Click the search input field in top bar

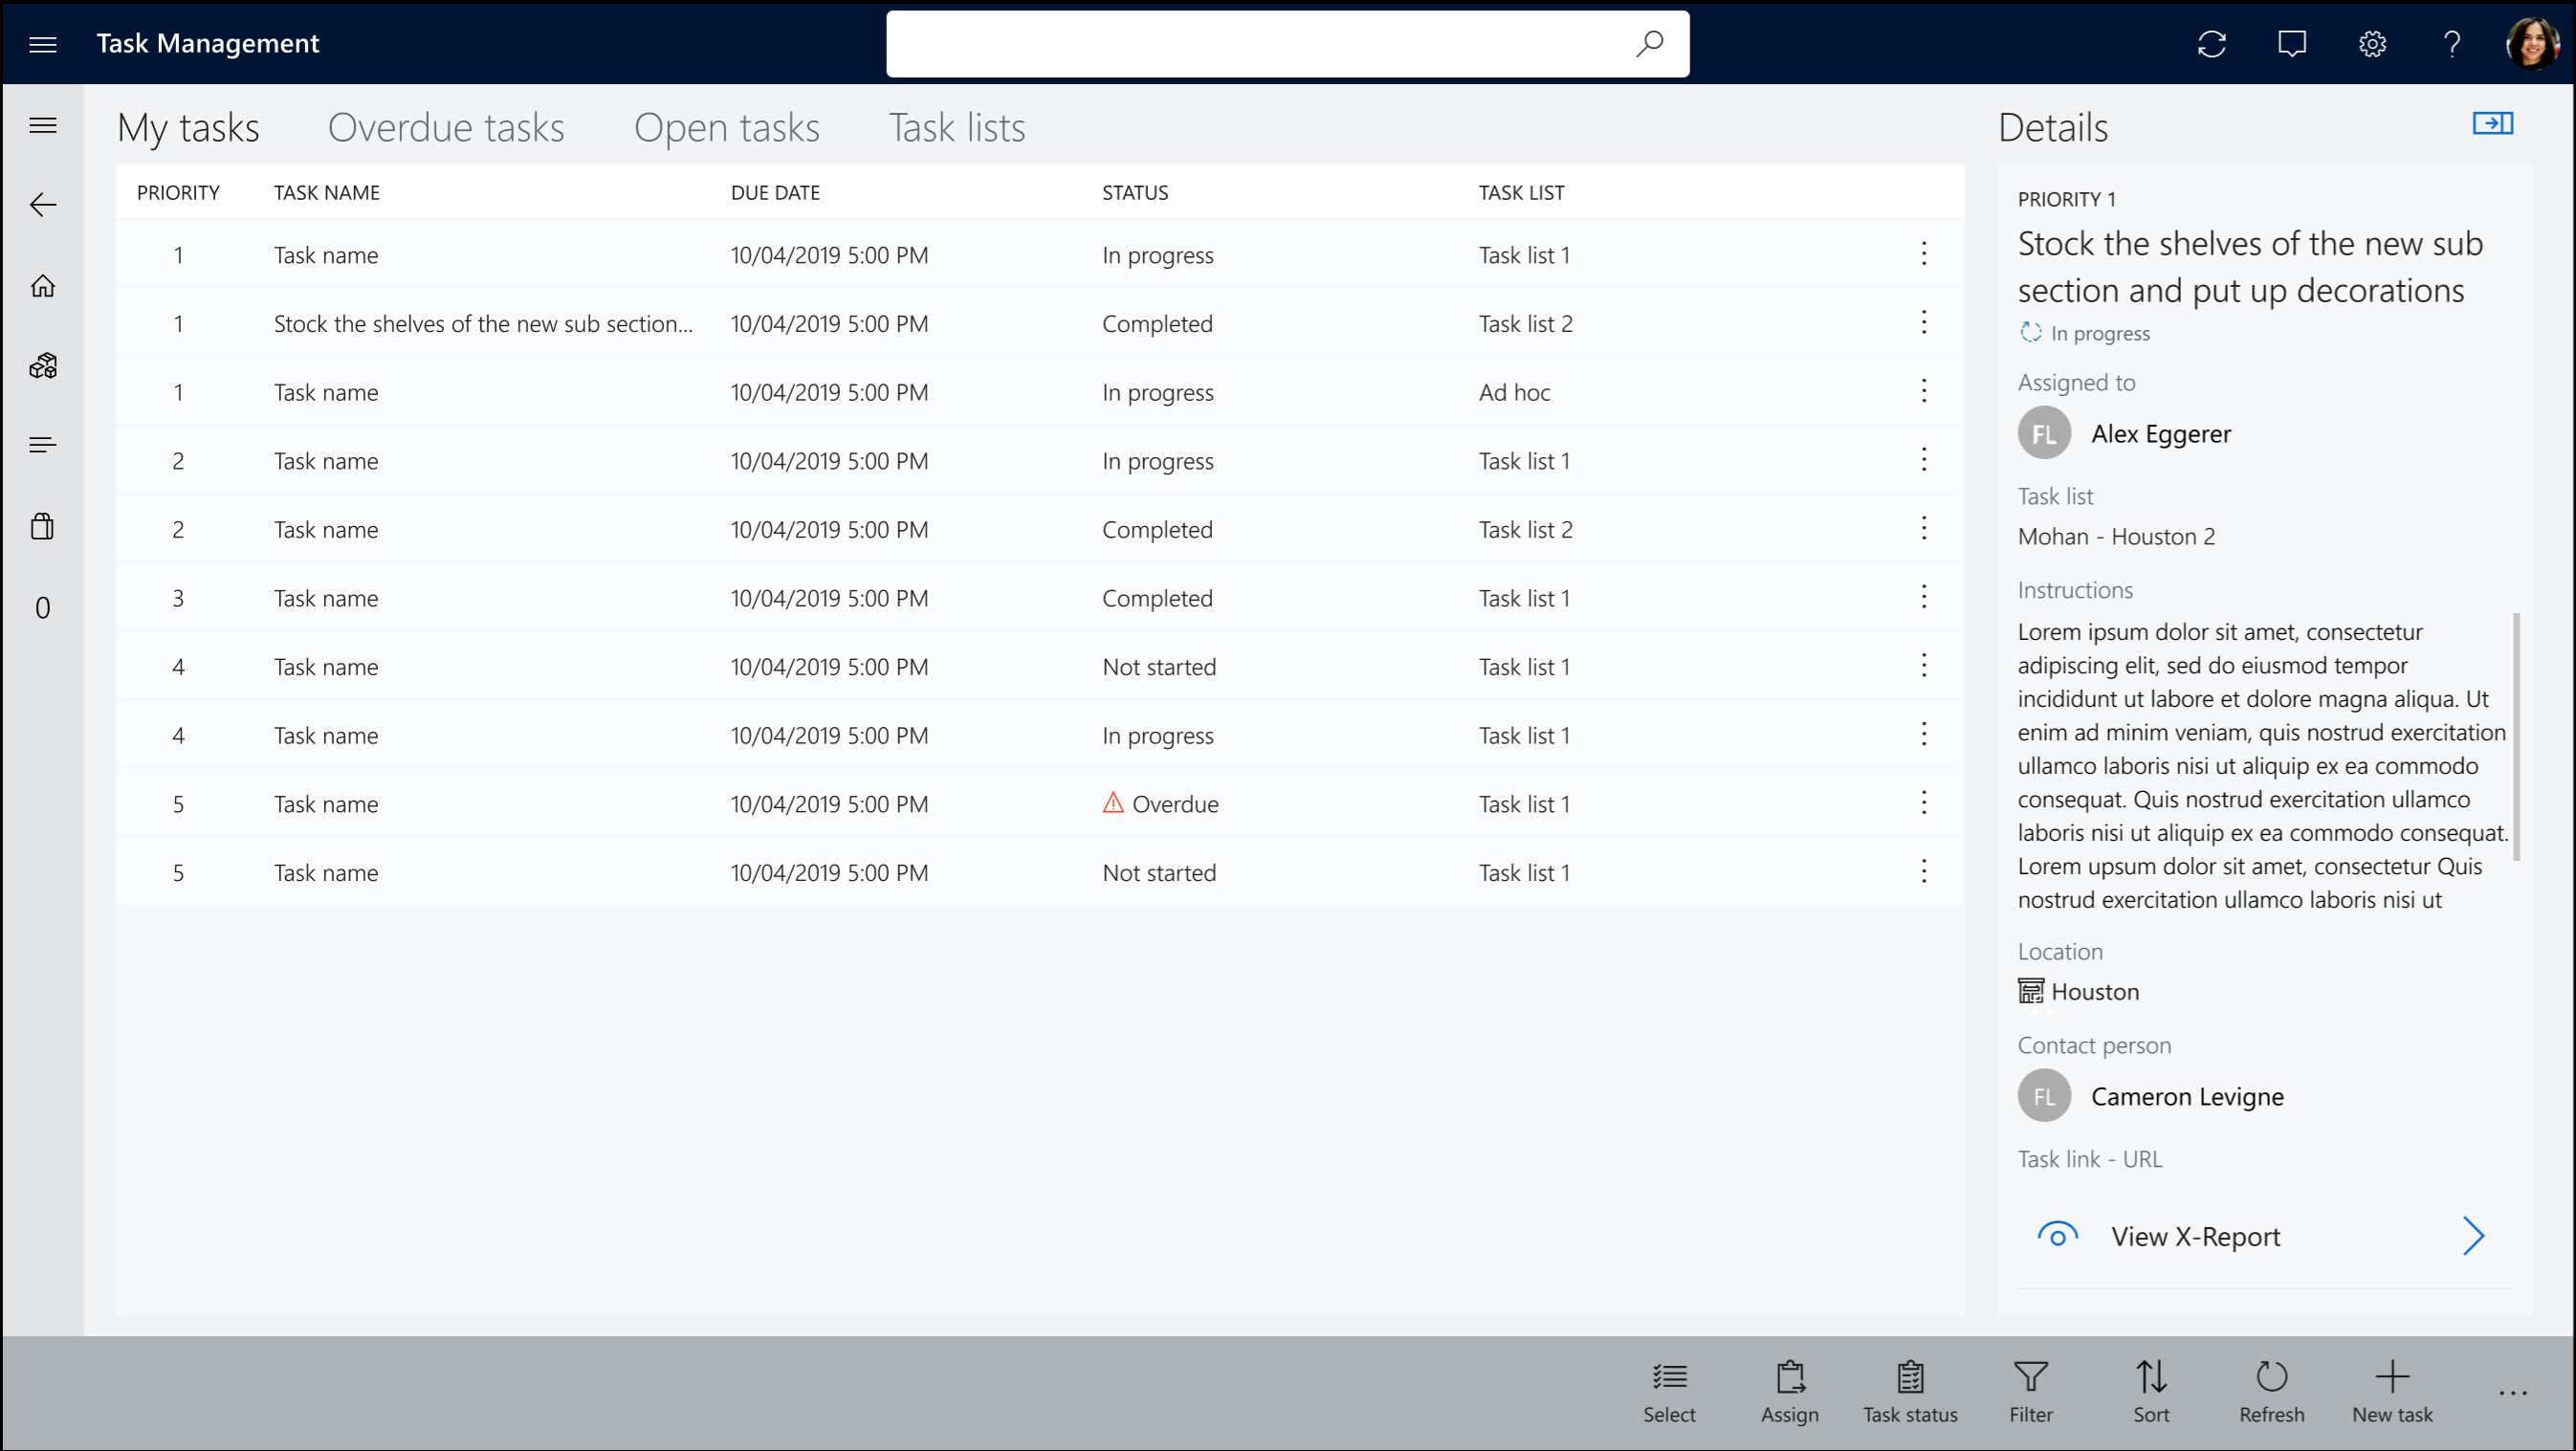pos(1289,42)
